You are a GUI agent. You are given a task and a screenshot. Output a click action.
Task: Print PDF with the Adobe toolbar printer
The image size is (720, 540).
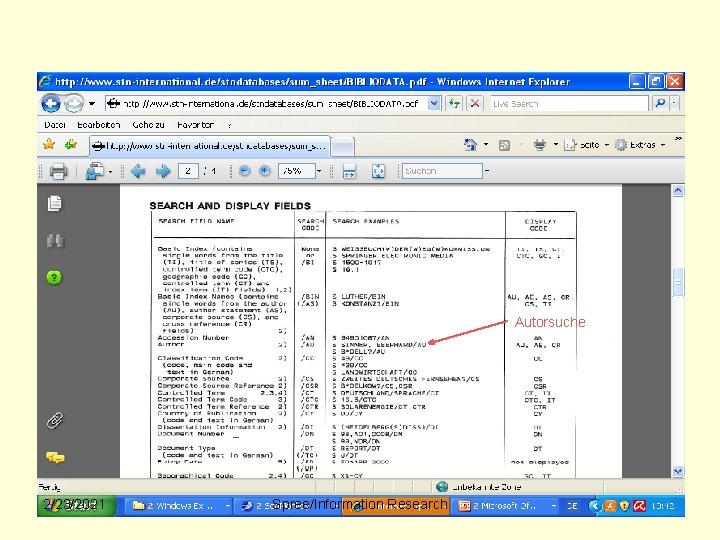(58, 171)
